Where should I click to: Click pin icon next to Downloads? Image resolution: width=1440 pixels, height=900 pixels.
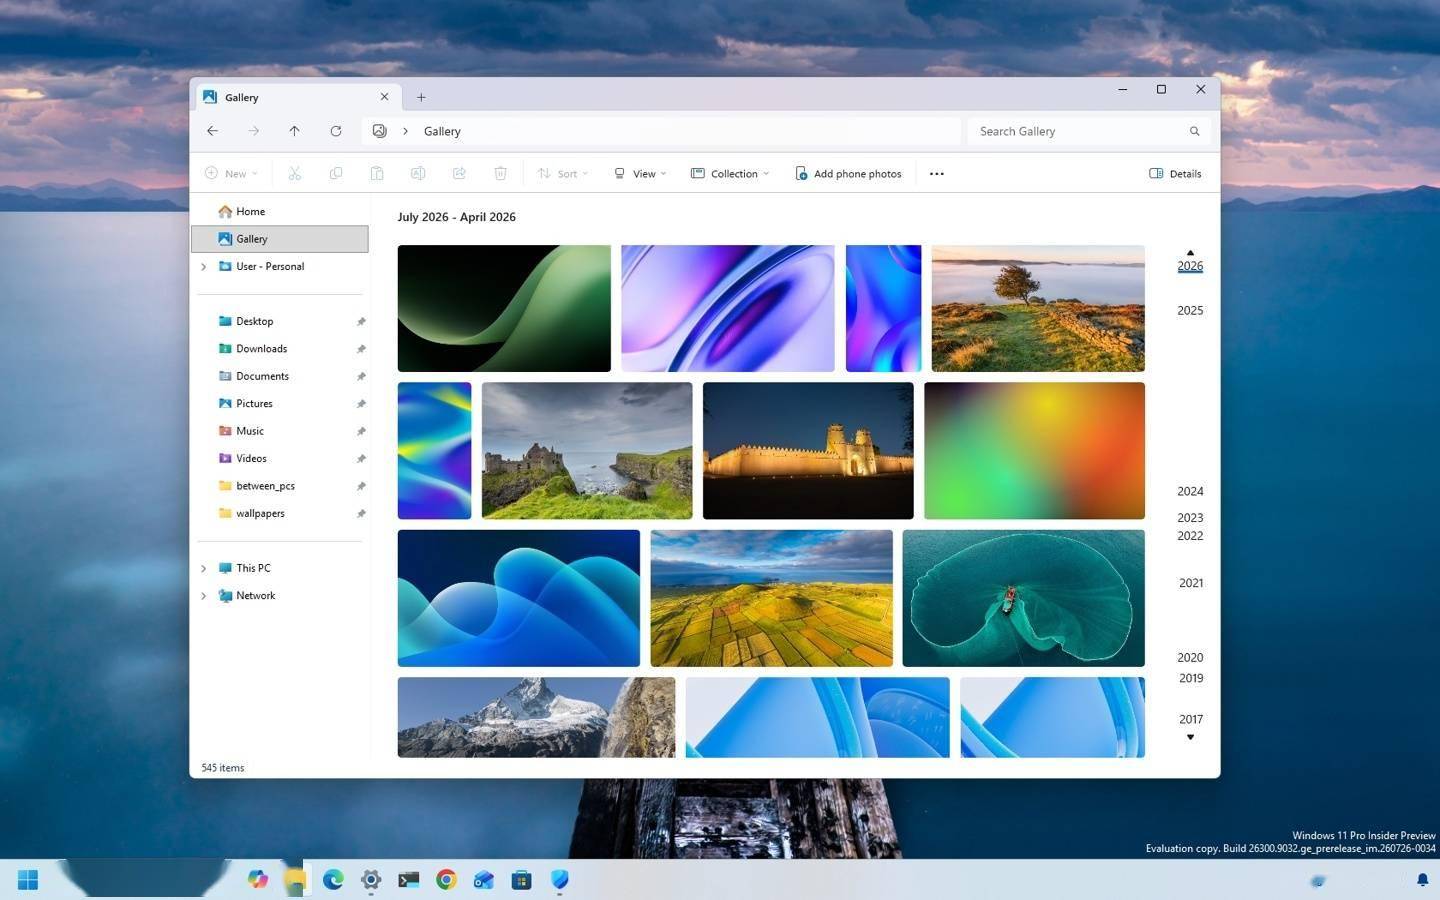click(361, 349)
